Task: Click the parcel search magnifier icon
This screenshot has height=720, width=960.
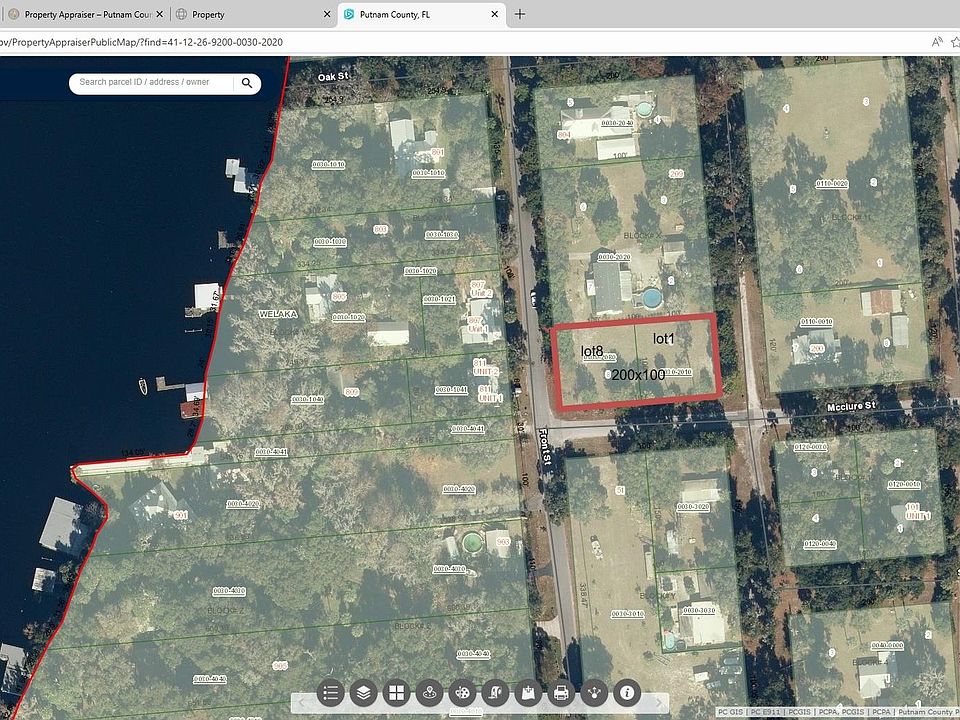Action: 246,83
